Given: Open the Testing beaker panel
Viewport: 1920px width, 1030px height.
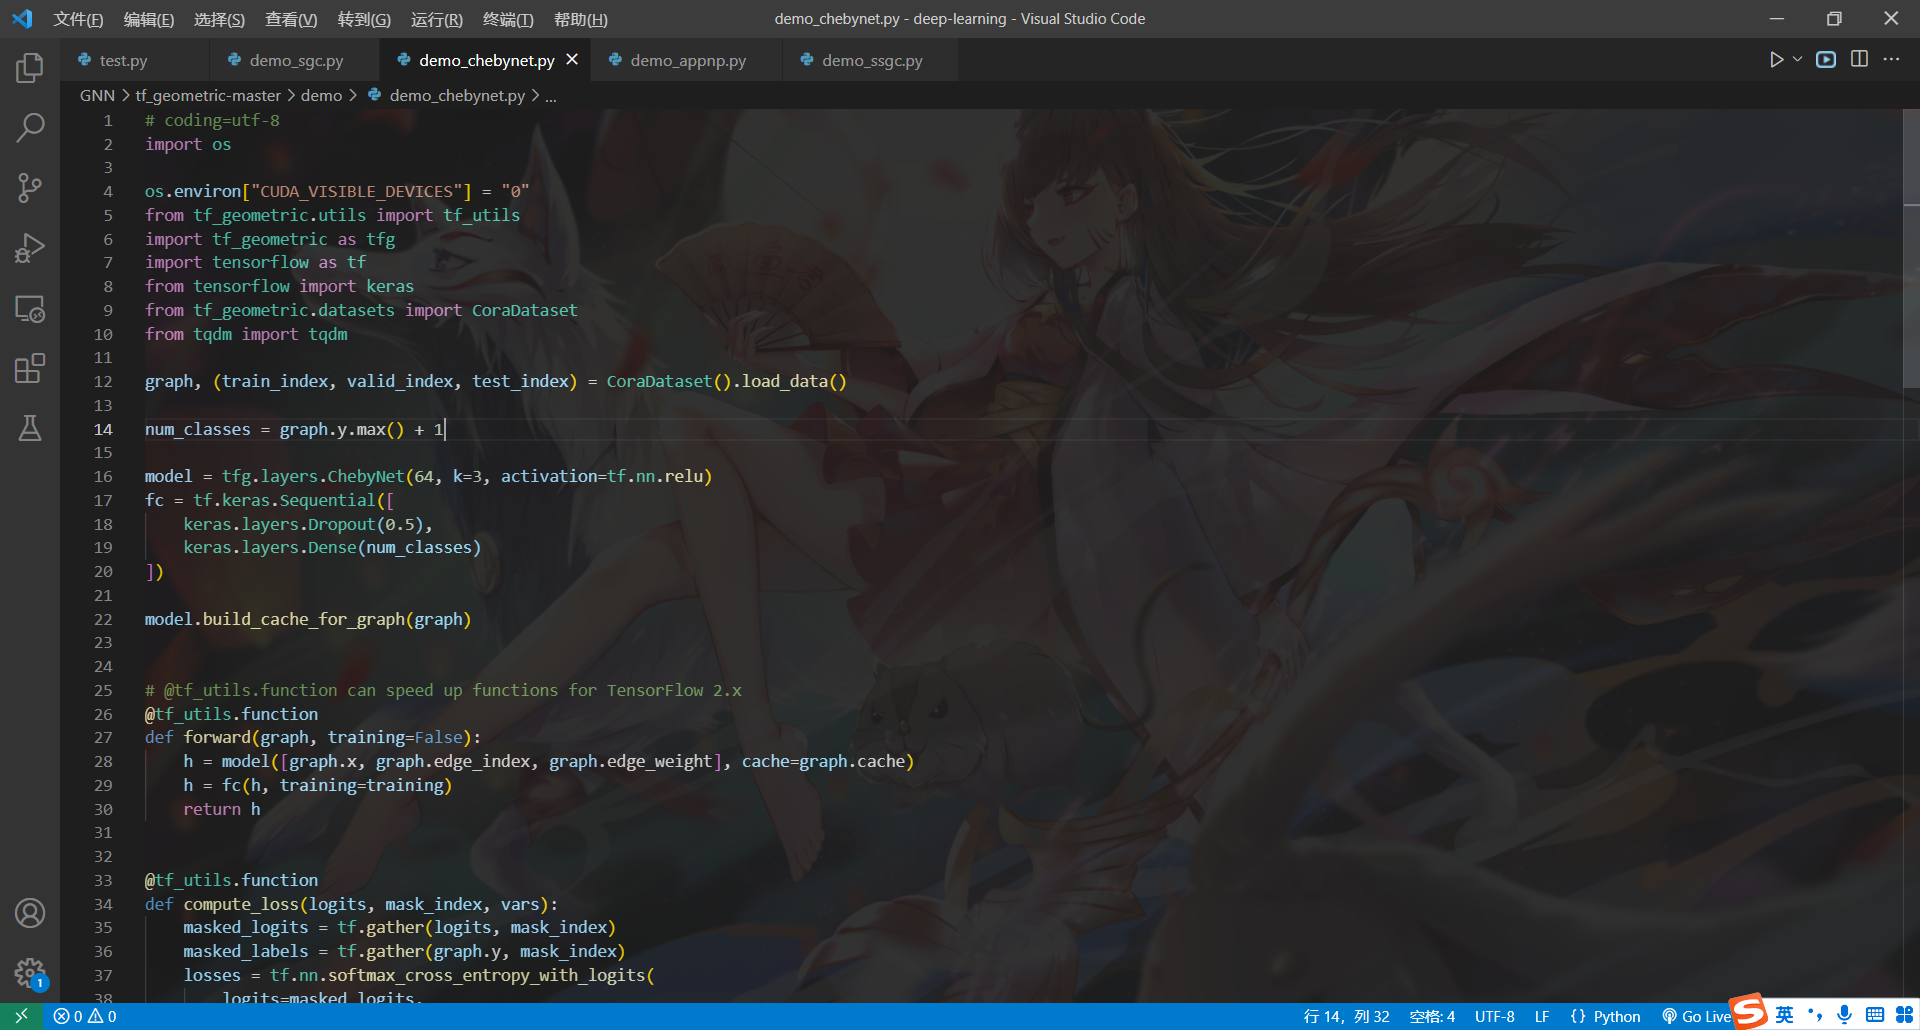Looking at the screenshot, I should click(29, 428).
